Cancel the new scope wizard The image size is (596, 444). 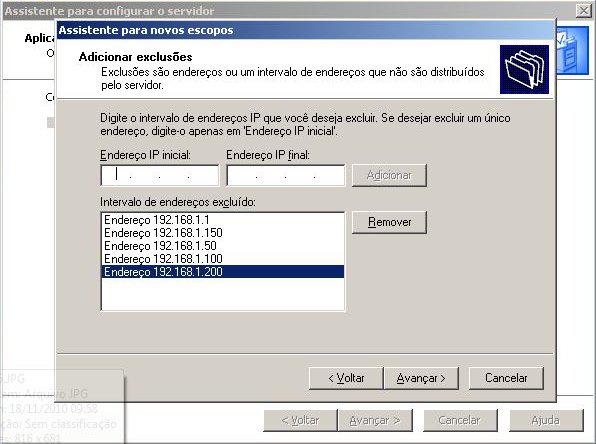[506, 378]
